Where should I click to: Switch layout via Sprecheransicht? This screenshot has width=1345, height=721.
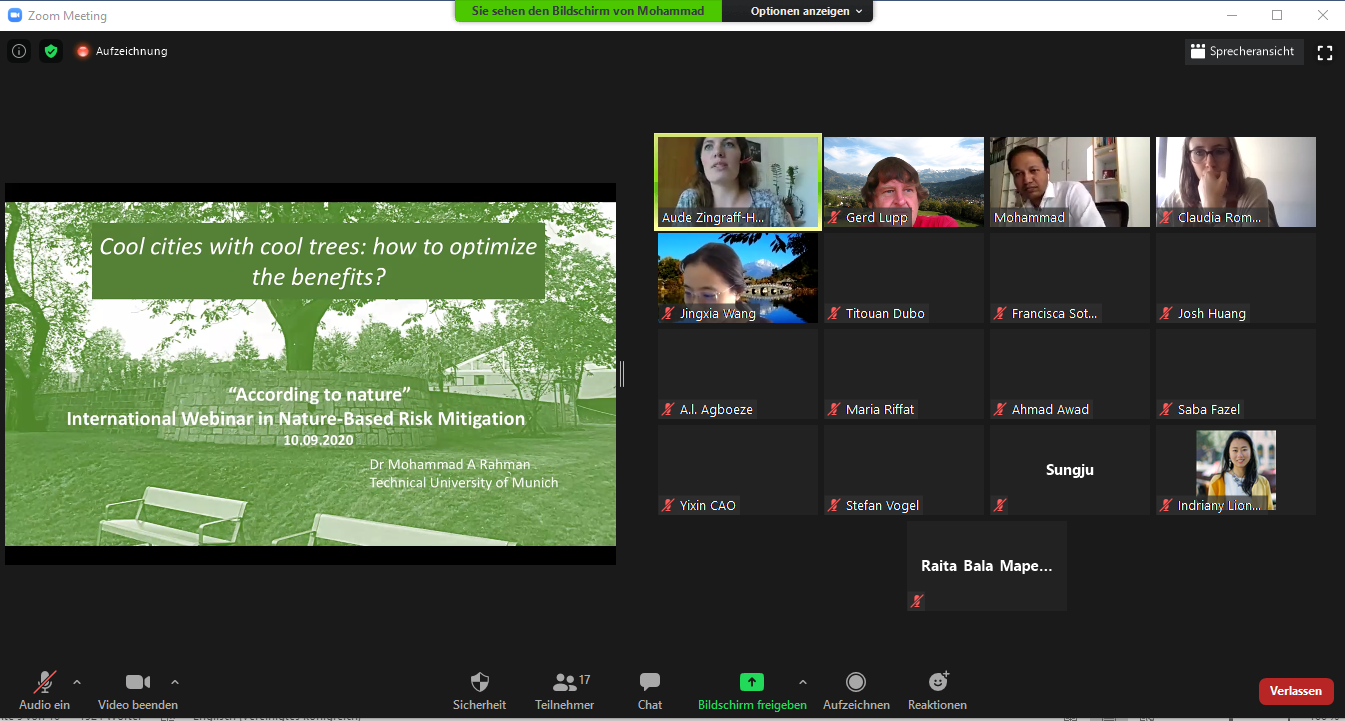click(1244, 52)
